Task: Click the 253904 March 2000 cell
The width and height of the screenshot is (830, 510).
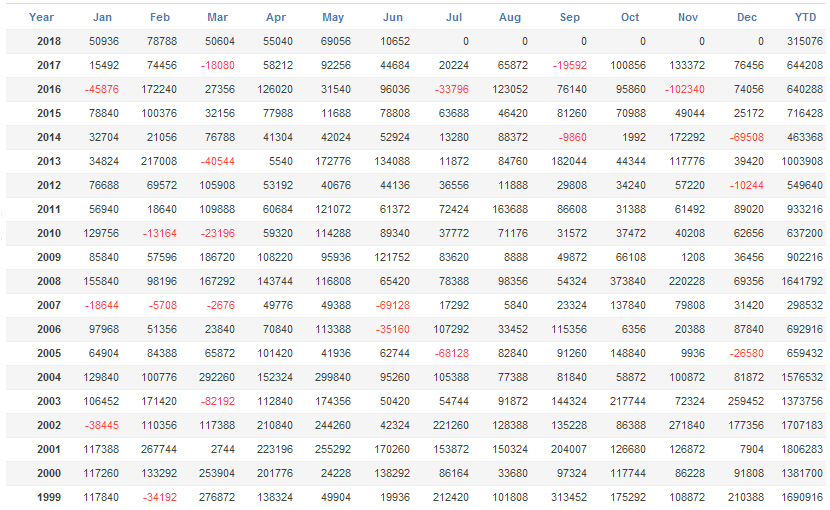Action: (x=217, y=473)
